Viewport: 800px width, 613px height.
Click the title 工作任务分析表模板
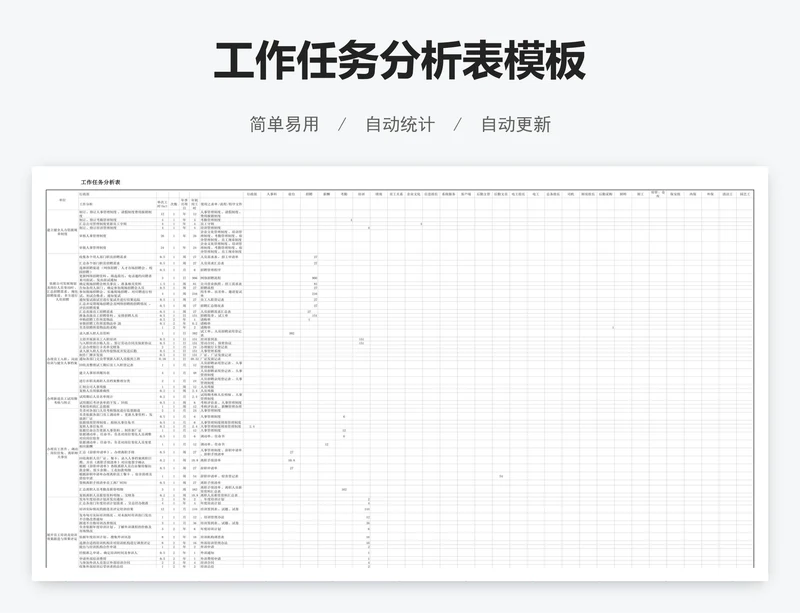click(x=399, y=60)
